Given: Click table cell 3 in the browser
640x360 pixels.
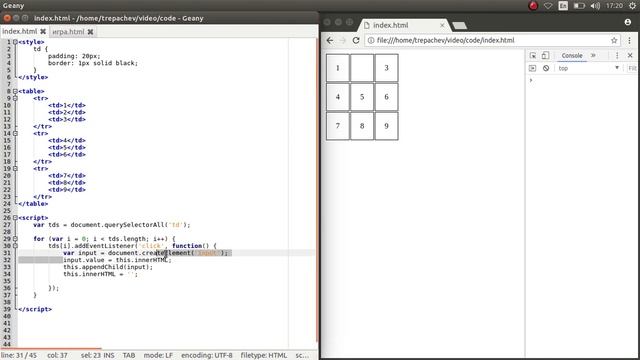Looking at the screenshot, I should 386,68.
